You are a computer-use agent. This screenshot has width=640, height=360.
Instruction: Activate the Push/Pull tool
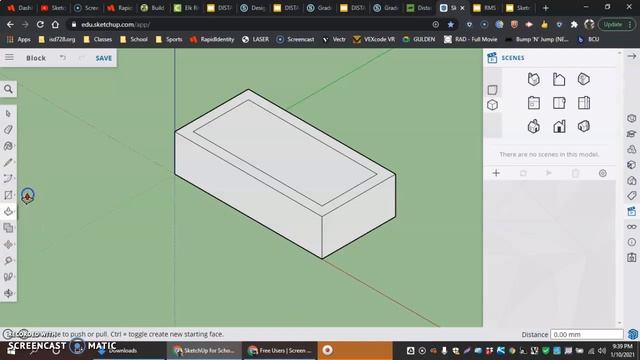pyautogui.click(x=8, y=211)
